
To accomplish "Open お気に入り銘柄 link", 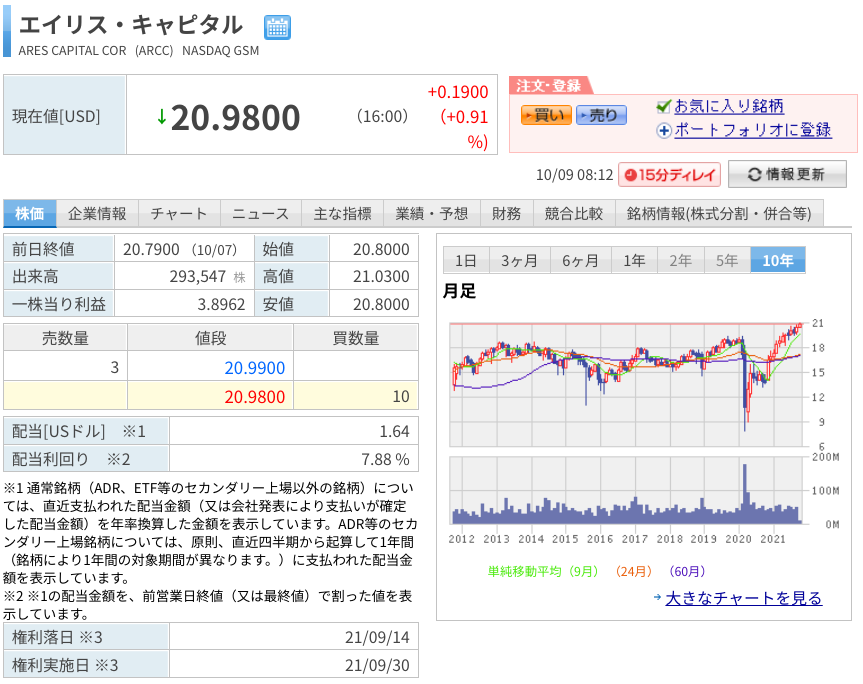I will 729,106.
